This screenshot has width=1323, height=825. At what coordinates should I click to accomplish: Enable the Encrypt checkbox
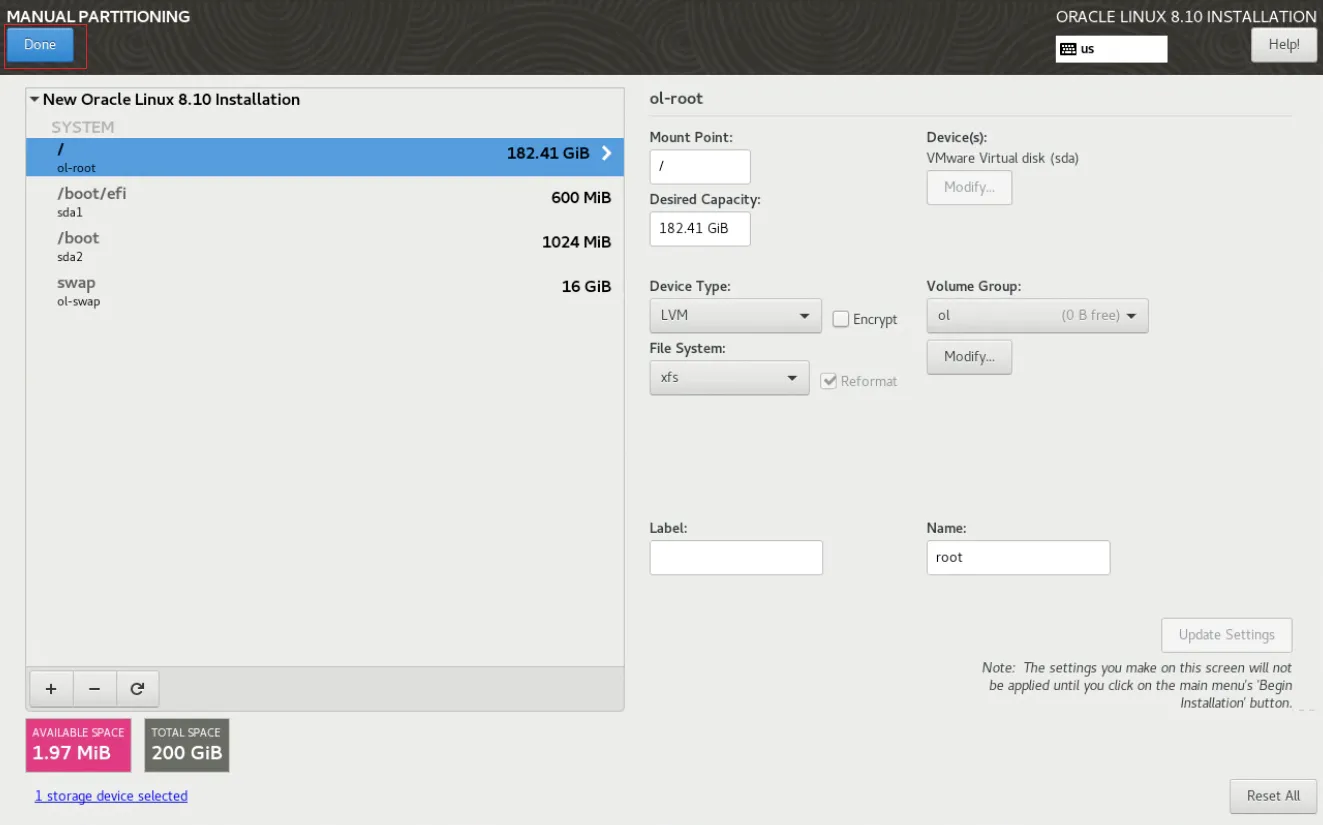coord(841,319)
